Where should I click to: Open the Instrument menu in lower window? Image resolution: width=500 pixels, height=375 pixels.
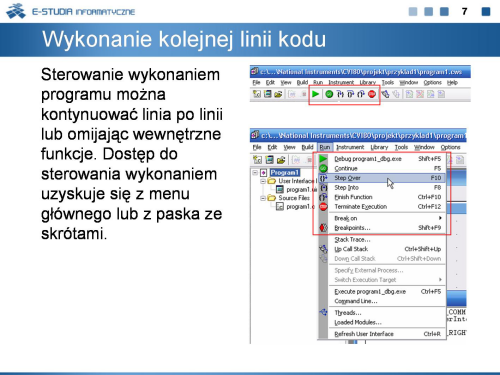(350, 147)
